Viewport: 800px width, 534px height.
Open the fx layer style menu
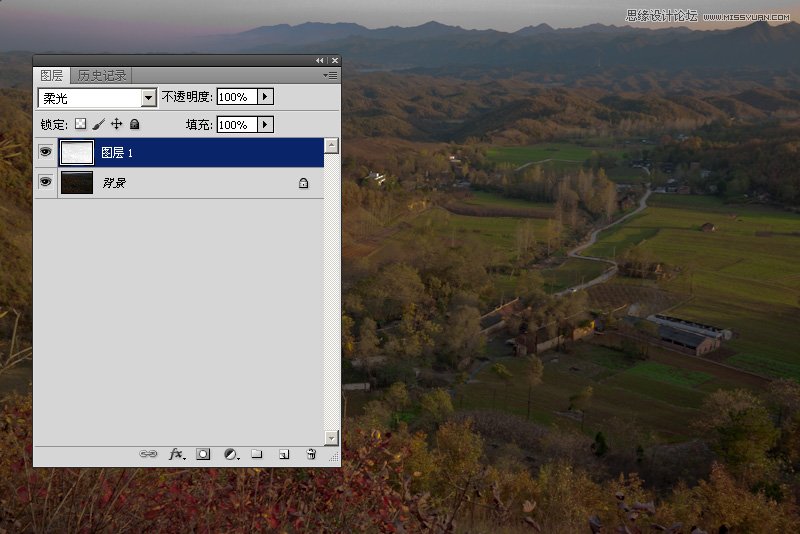tap(177, 454)
